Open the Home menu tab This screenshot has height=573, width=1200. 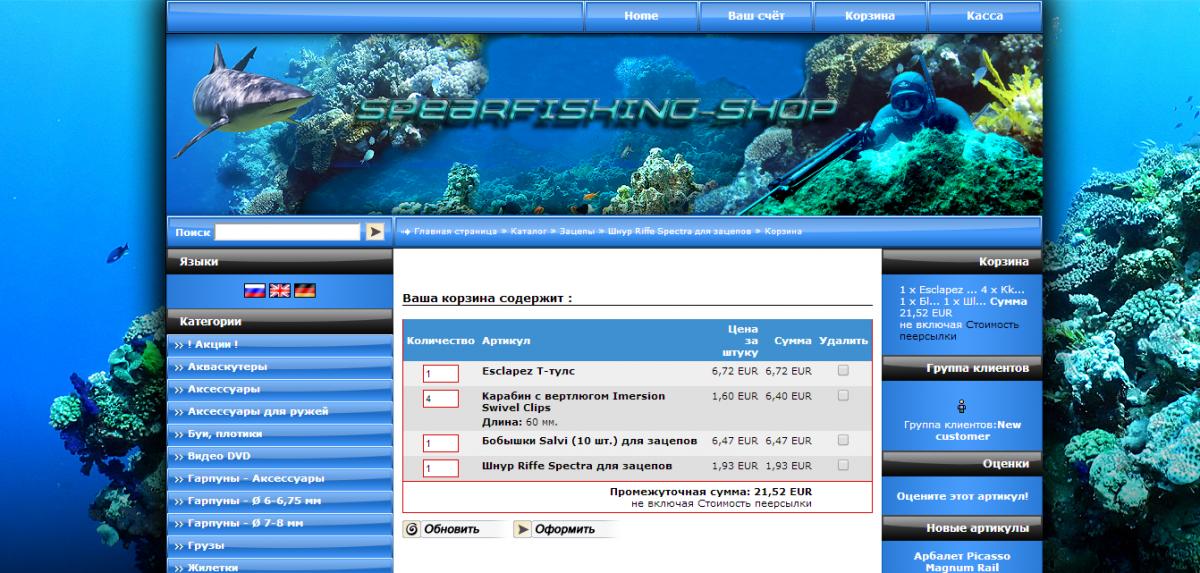coord(641,16)
